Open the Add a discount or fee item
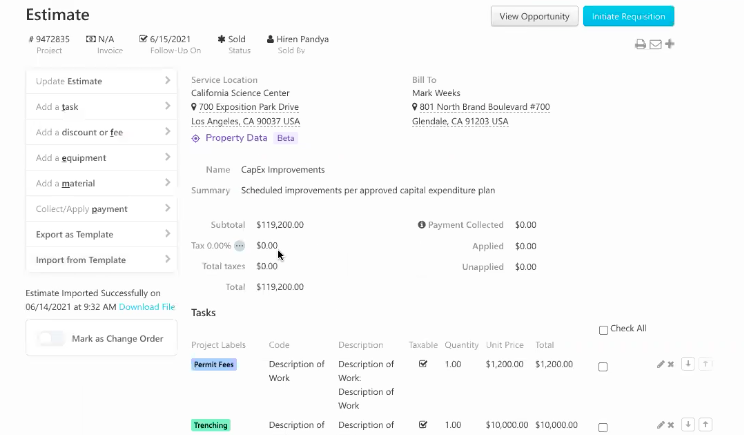Image resolution: width=744 pixels, height=435 pixels. [102, 132]
